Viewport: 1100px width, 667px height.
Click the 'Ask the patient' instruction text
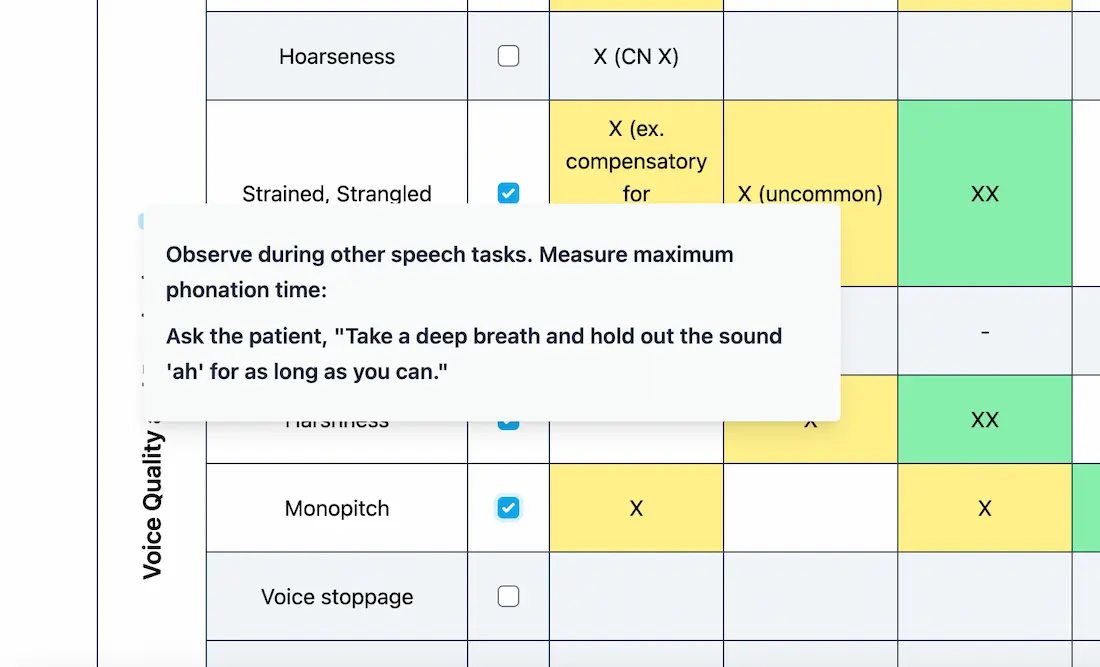pyautogui.click(x=474, y=353)
